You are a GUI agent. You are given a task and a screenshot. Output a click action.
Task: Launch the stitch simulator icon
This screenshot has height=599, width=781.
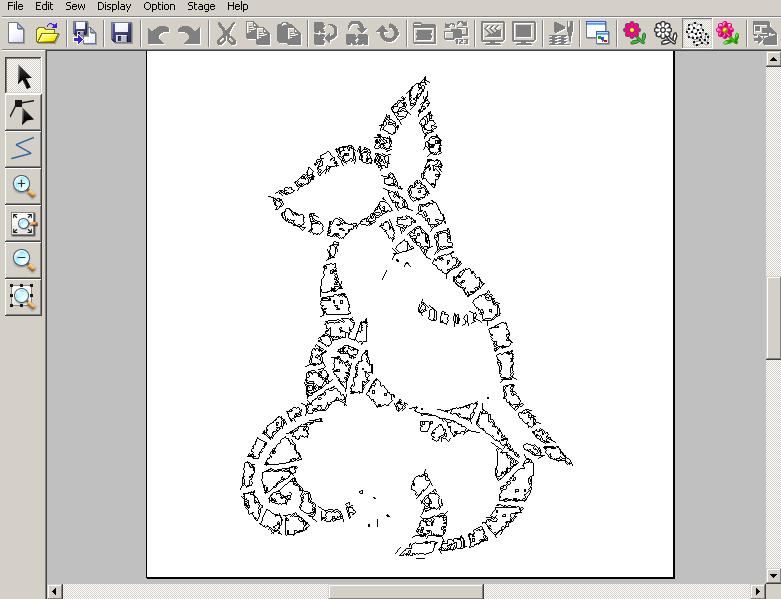tap(561, 34)
